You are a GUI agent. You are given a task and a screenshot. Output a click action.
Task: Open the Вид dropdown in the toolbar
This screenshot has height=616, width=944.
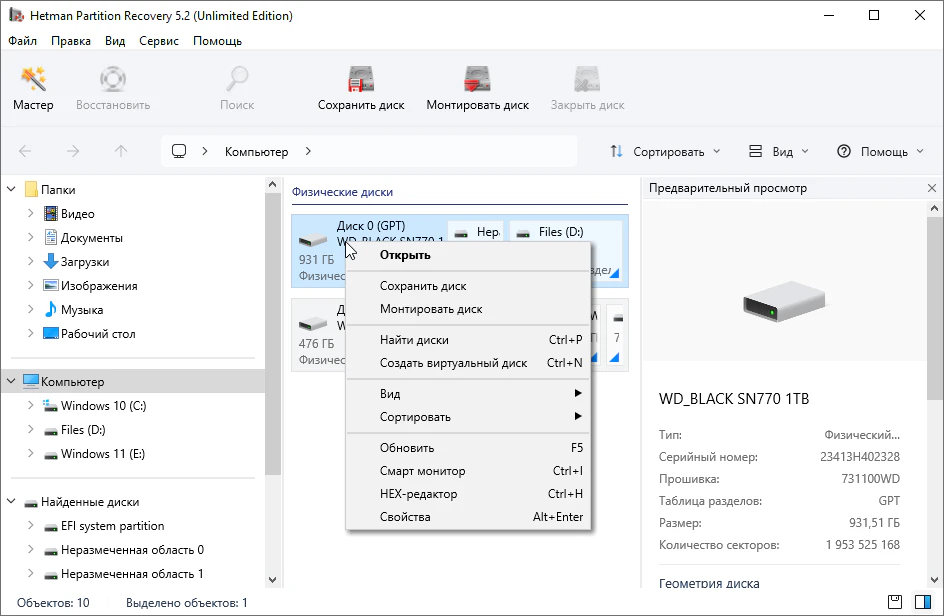pos(779,152)
